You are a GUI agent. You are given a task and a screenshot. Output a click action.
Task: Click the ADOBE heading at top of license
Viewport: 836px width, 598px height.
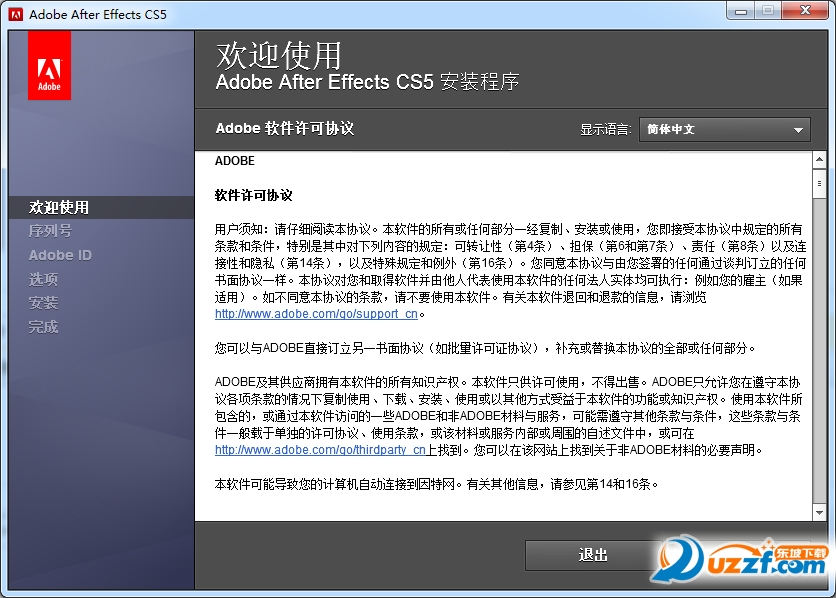pyautogui.click(x=235, y=161)
